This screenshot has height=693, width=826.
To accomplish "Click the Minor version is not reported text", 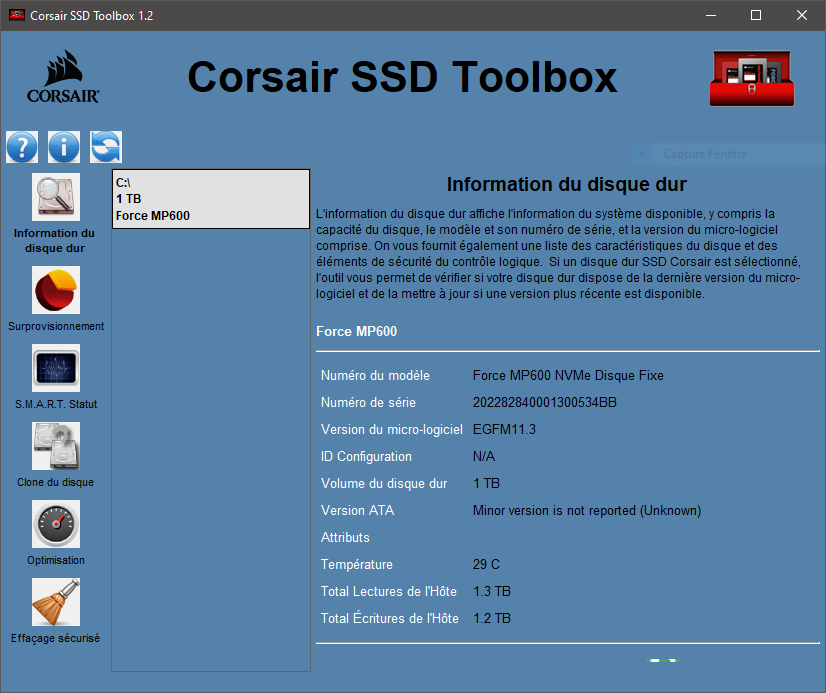I will (x=587, y=511).
